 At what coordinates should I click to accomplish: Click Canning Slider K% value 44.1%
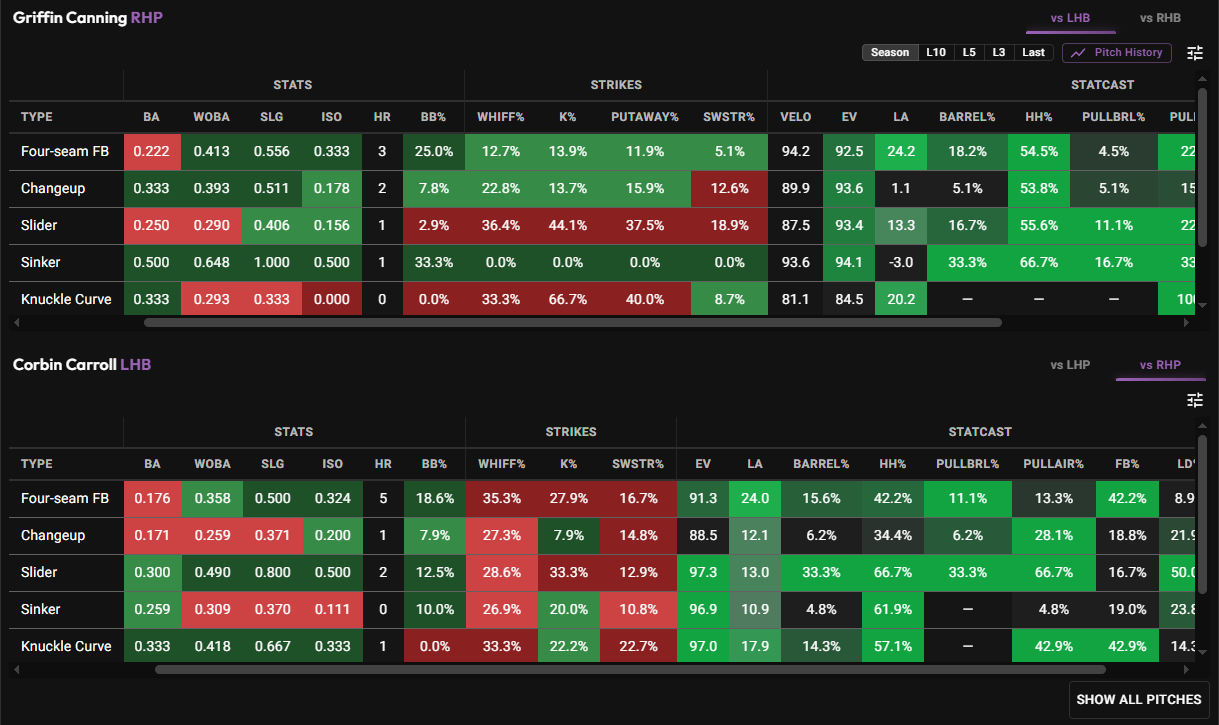click(x=568, y=225)
